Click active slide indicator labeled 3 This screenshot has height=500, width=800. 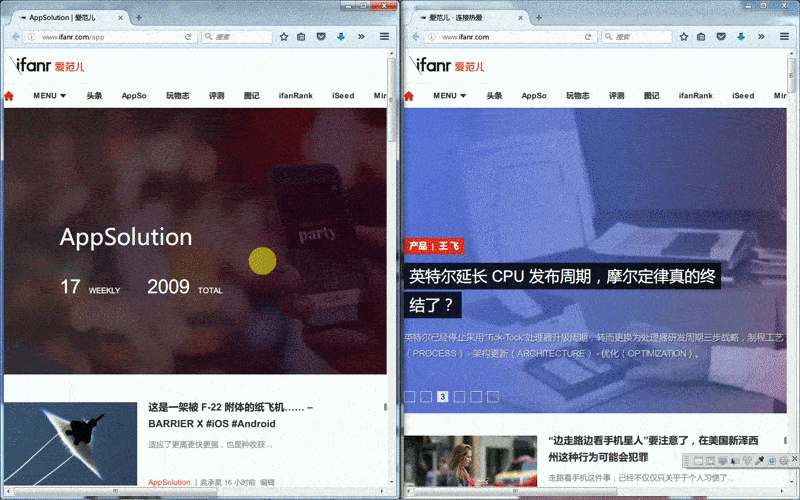443,396
